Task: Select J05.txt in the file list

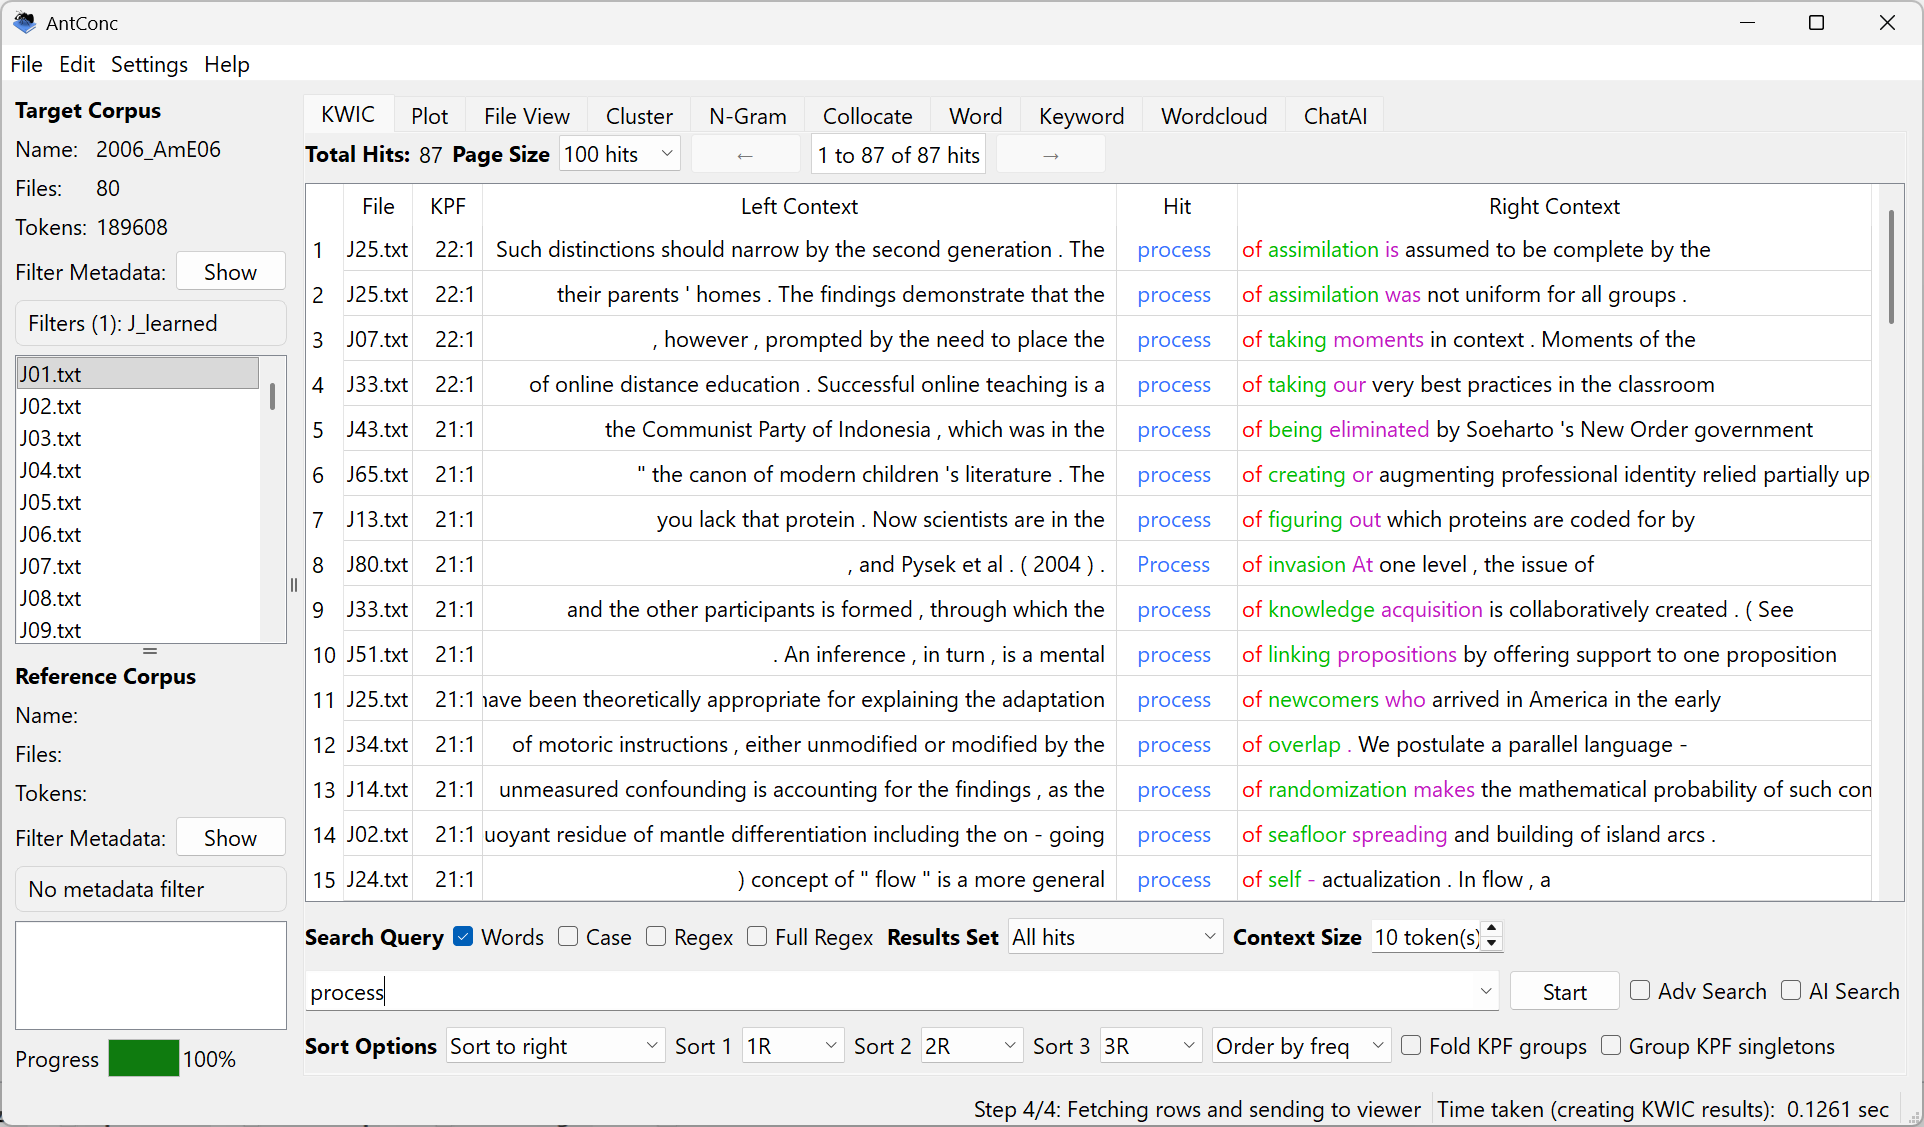Action: pyautogui.click(x=51, y=502)
